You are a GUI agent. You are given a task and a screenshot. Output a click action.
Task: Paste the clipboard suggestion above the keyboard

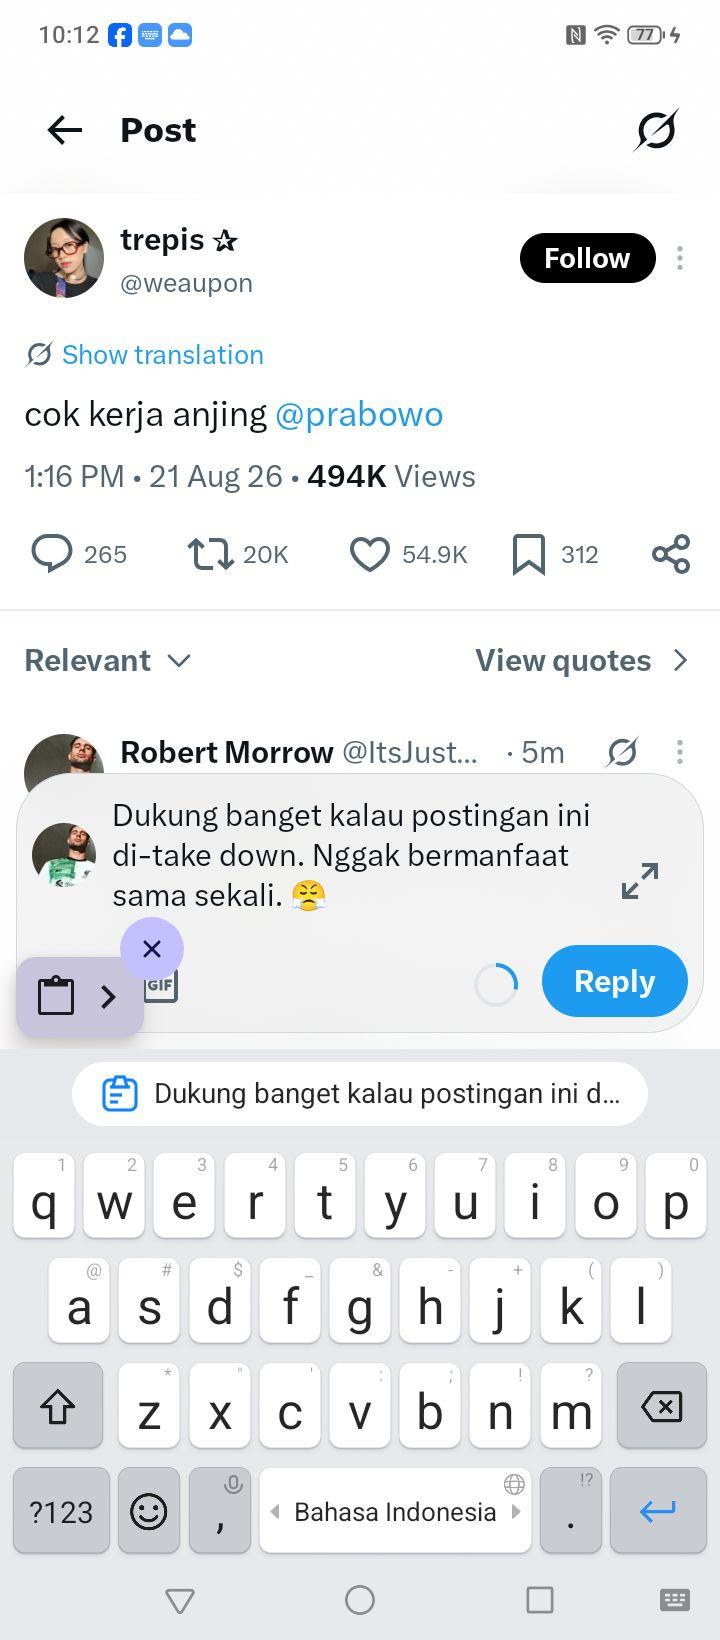pyautogui.click(x=360, y=1094)
